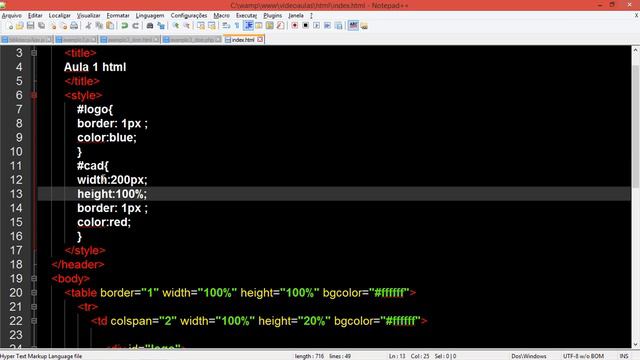Screen dimensions: 640x360
Task: Toggle show all characters icon
Action: coord(237,26)
